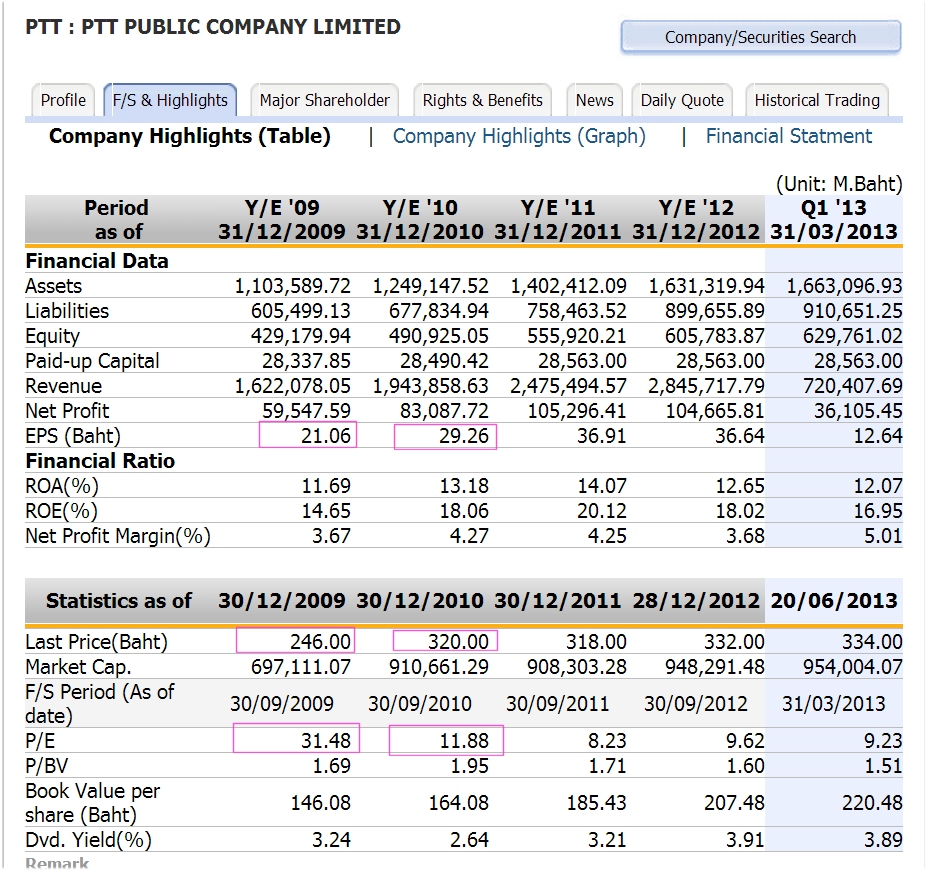This screenshot has height=870, width=926.
Task: Click the EPS (Baht) row label
Action: point(73,436)
